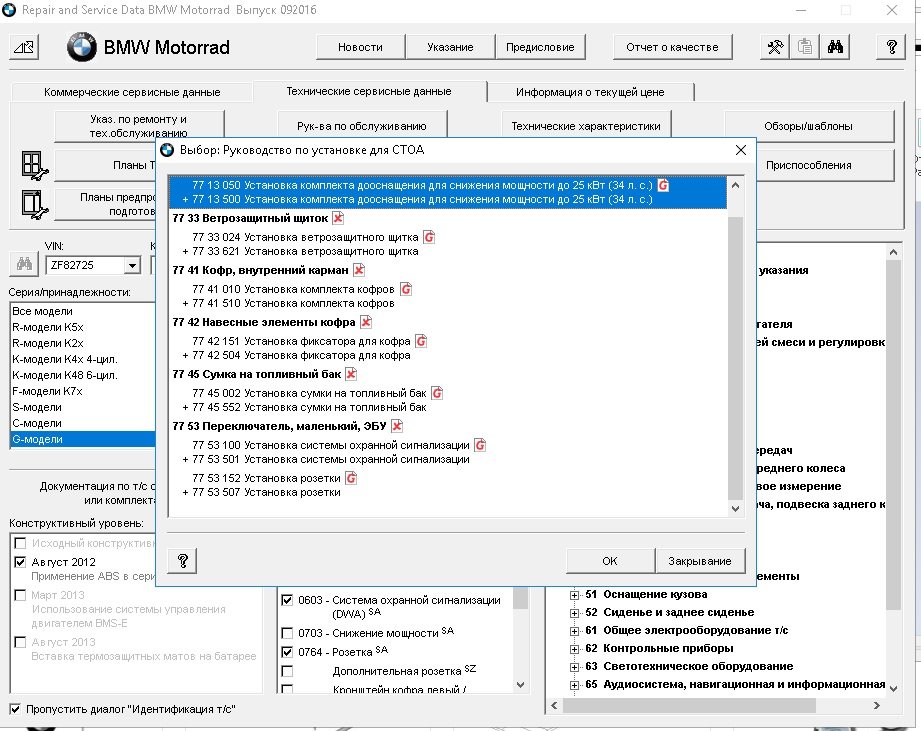Click the binoculars icon in top toolbar
Viewport: 921px width, 731px height.
836,47
